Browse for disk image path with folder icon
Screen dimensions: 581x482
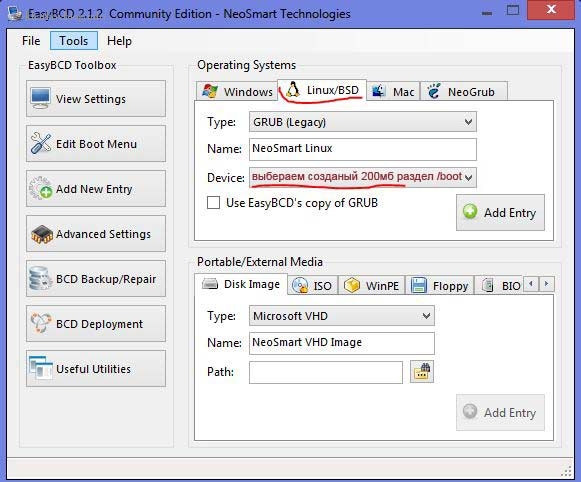point(422,372)
